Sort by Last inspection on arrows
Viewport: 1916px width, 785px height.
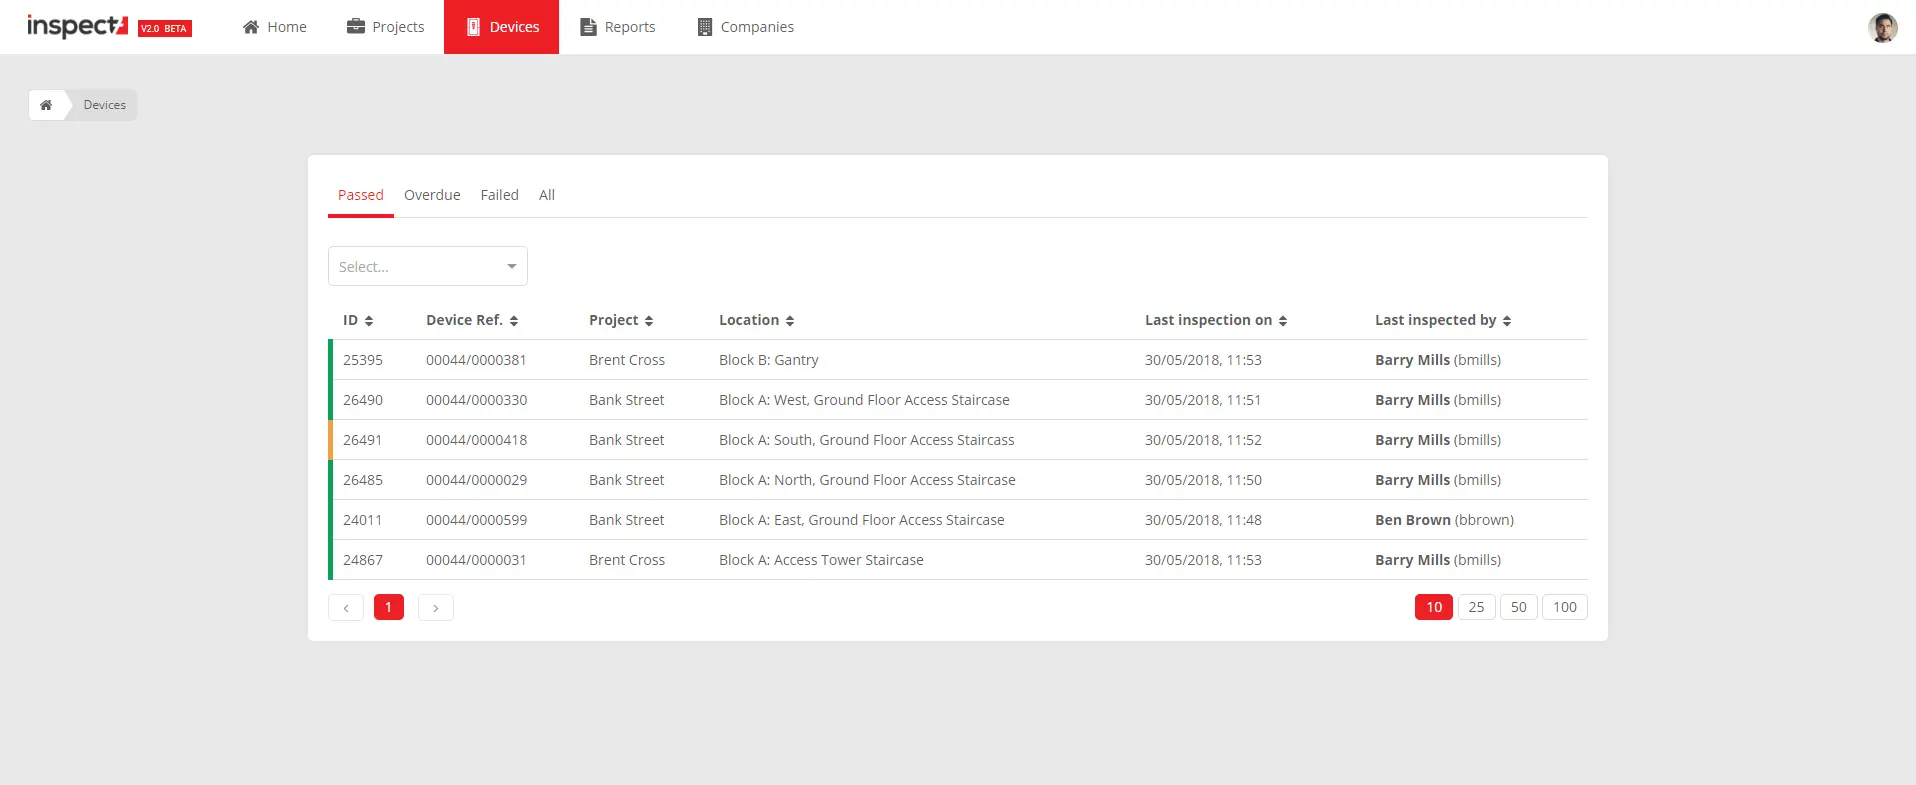click(x=1283, y=321)
